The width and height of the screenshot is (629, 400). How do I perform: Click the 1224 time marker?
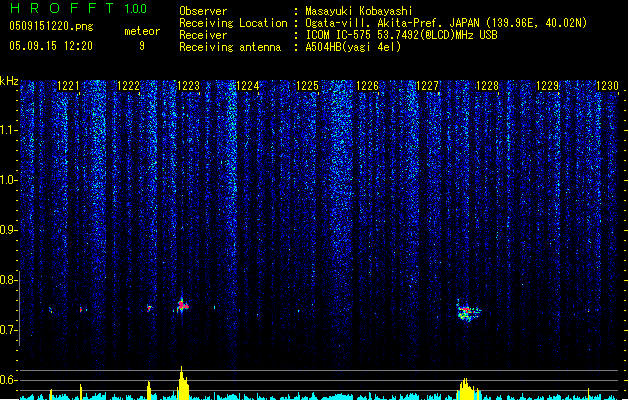click(x=248, y=85)
